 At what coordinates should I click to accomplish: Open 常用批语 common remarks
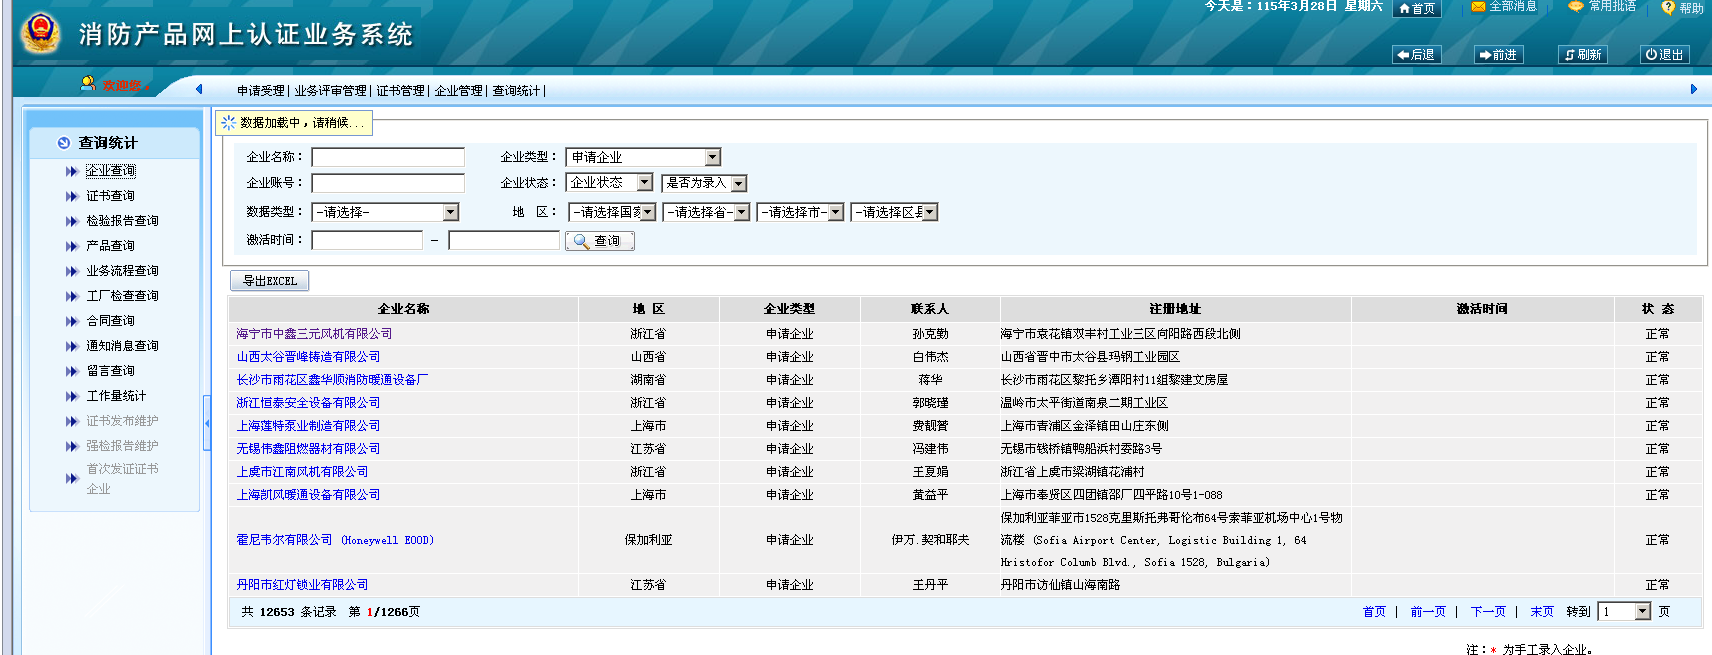click(x=1602, y=7)
